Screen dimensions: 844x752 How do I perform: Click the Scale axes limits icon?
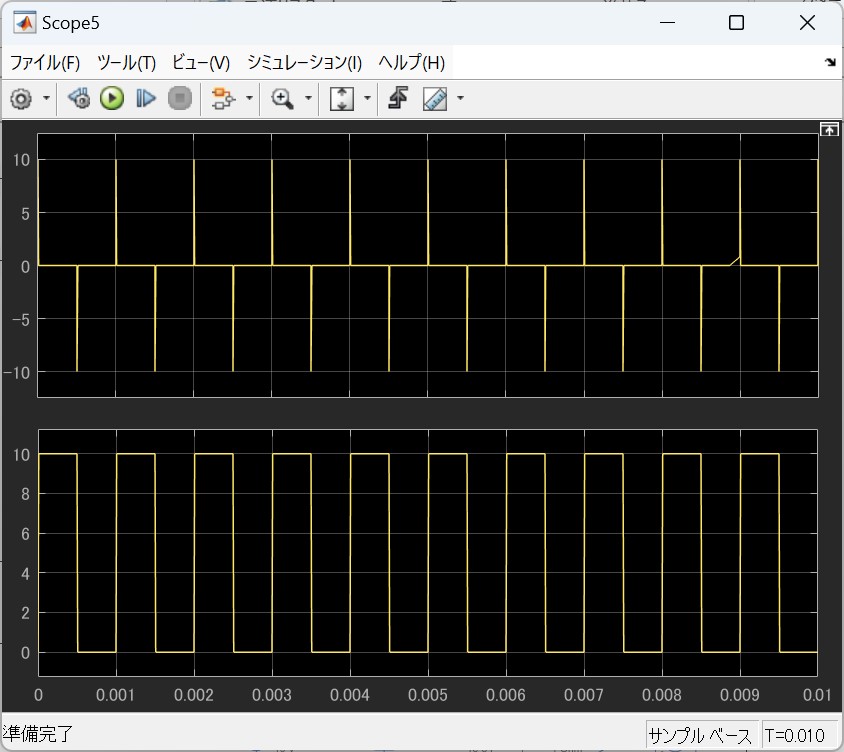pyautogui.click(x=342, y=98)
